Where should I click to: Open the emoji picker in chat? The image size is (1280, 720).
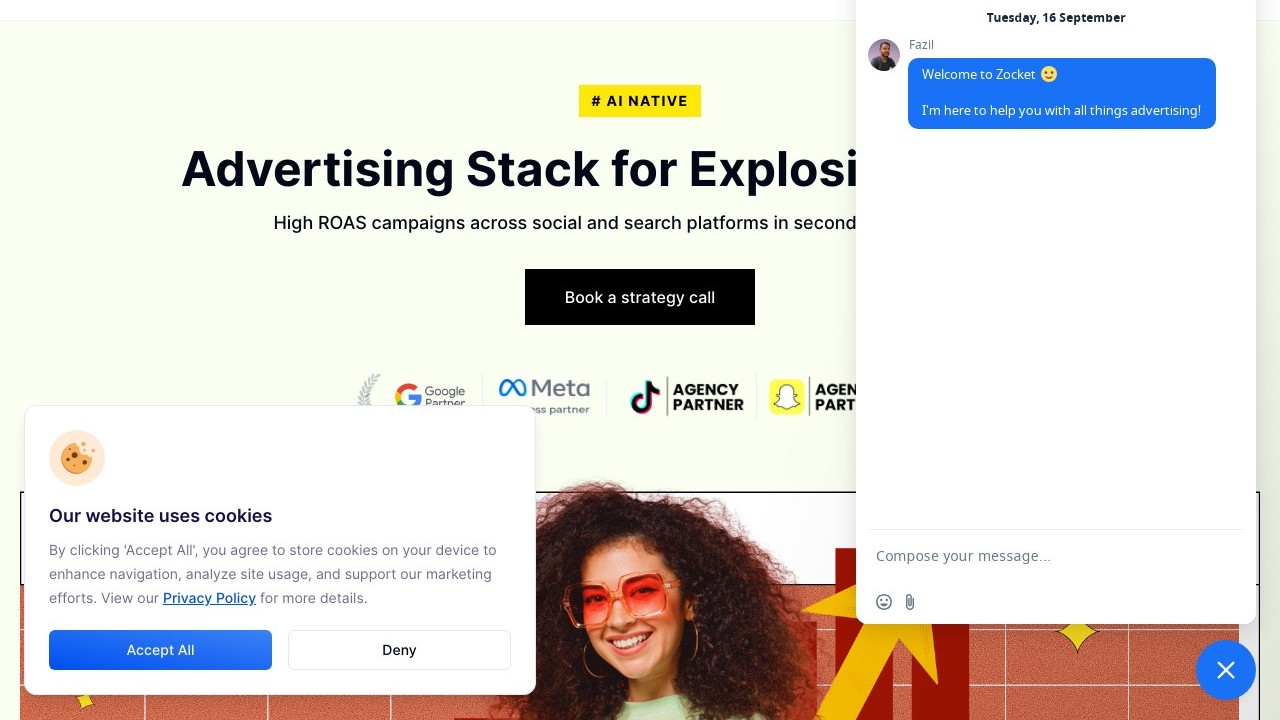[884, 602]
